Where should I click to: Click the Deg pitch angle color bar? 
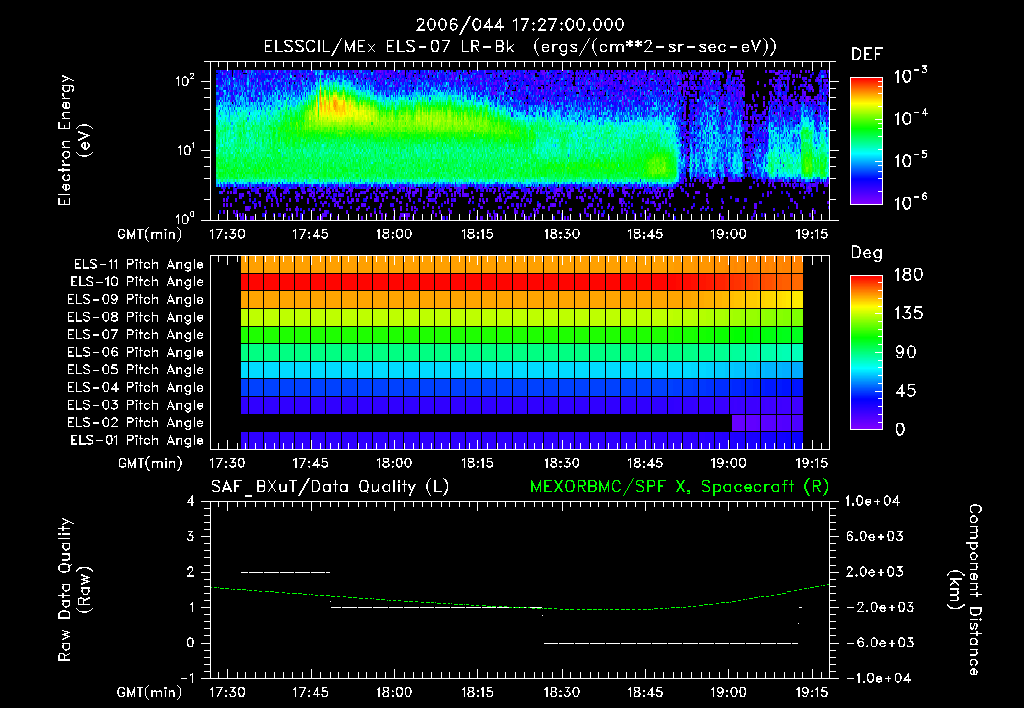[x=866, y=352]
